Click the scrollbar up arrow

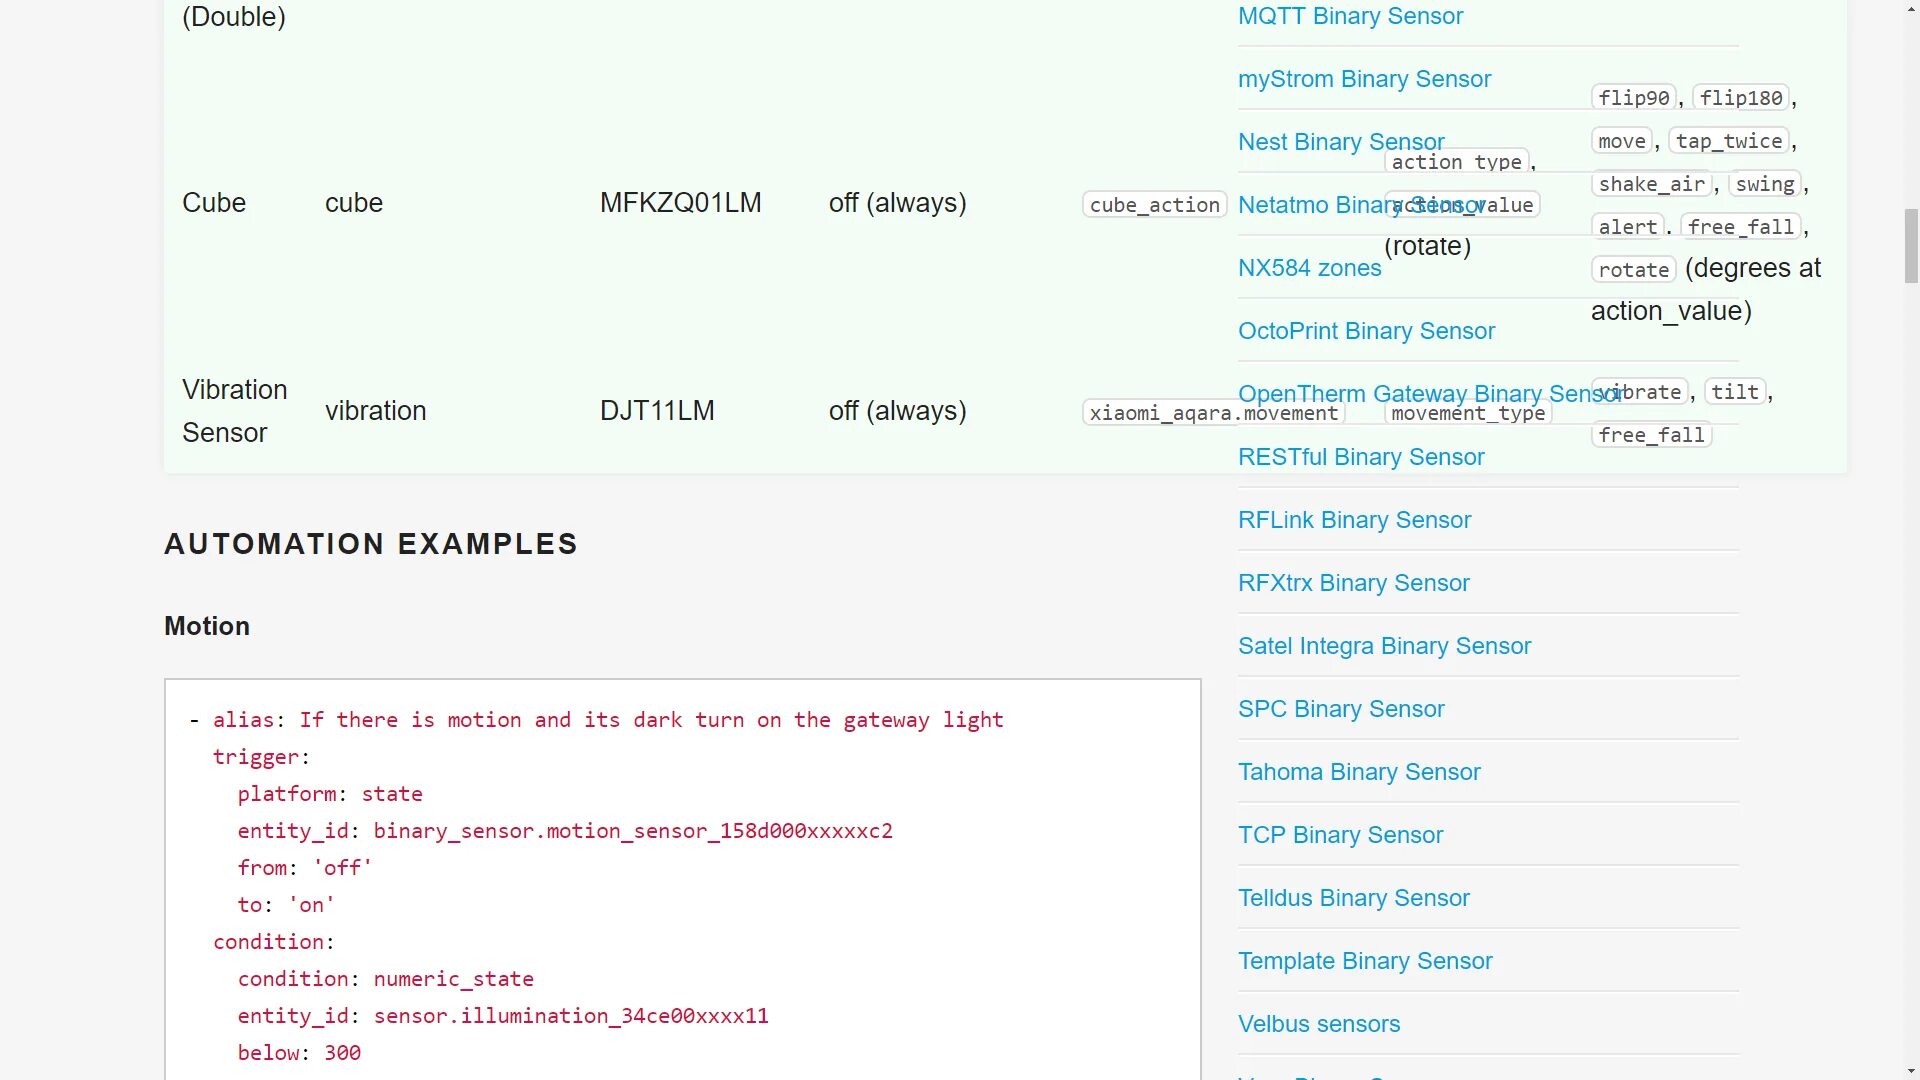point(1910,9)
